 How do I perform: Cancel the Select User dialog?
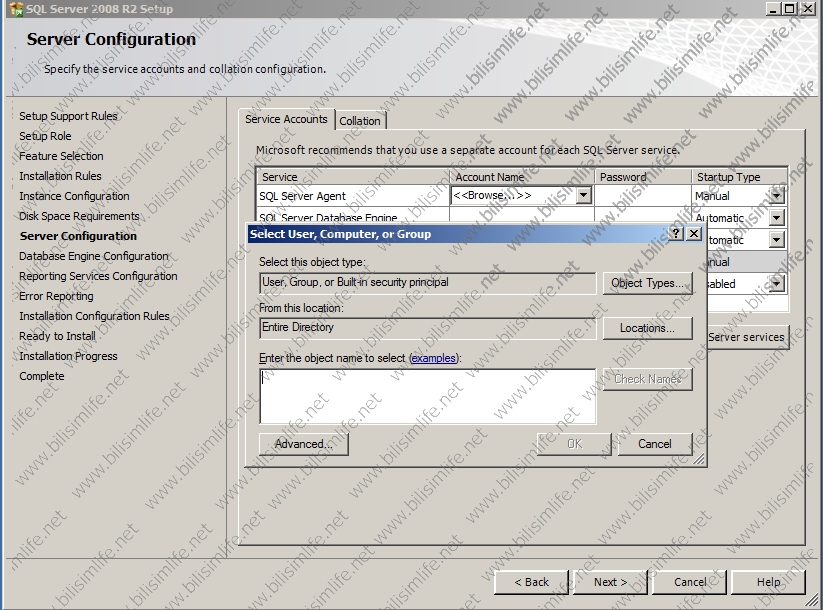tap(655, 444)
